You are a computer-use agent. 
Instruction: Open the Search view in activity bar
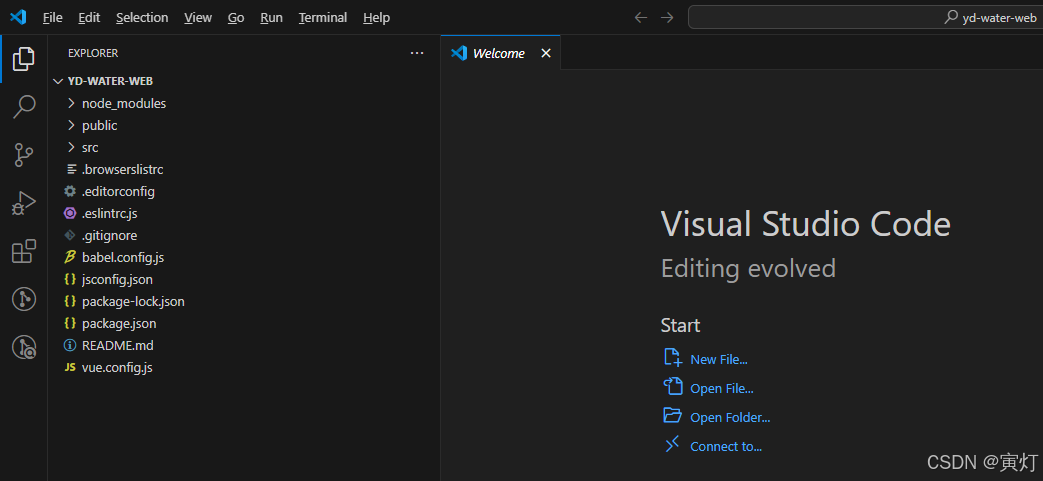point(23,106)
